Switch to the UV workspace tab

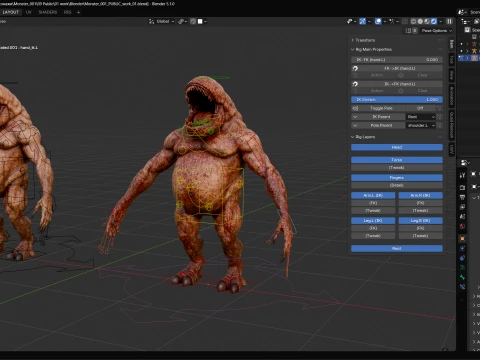(x=29, y=12)
